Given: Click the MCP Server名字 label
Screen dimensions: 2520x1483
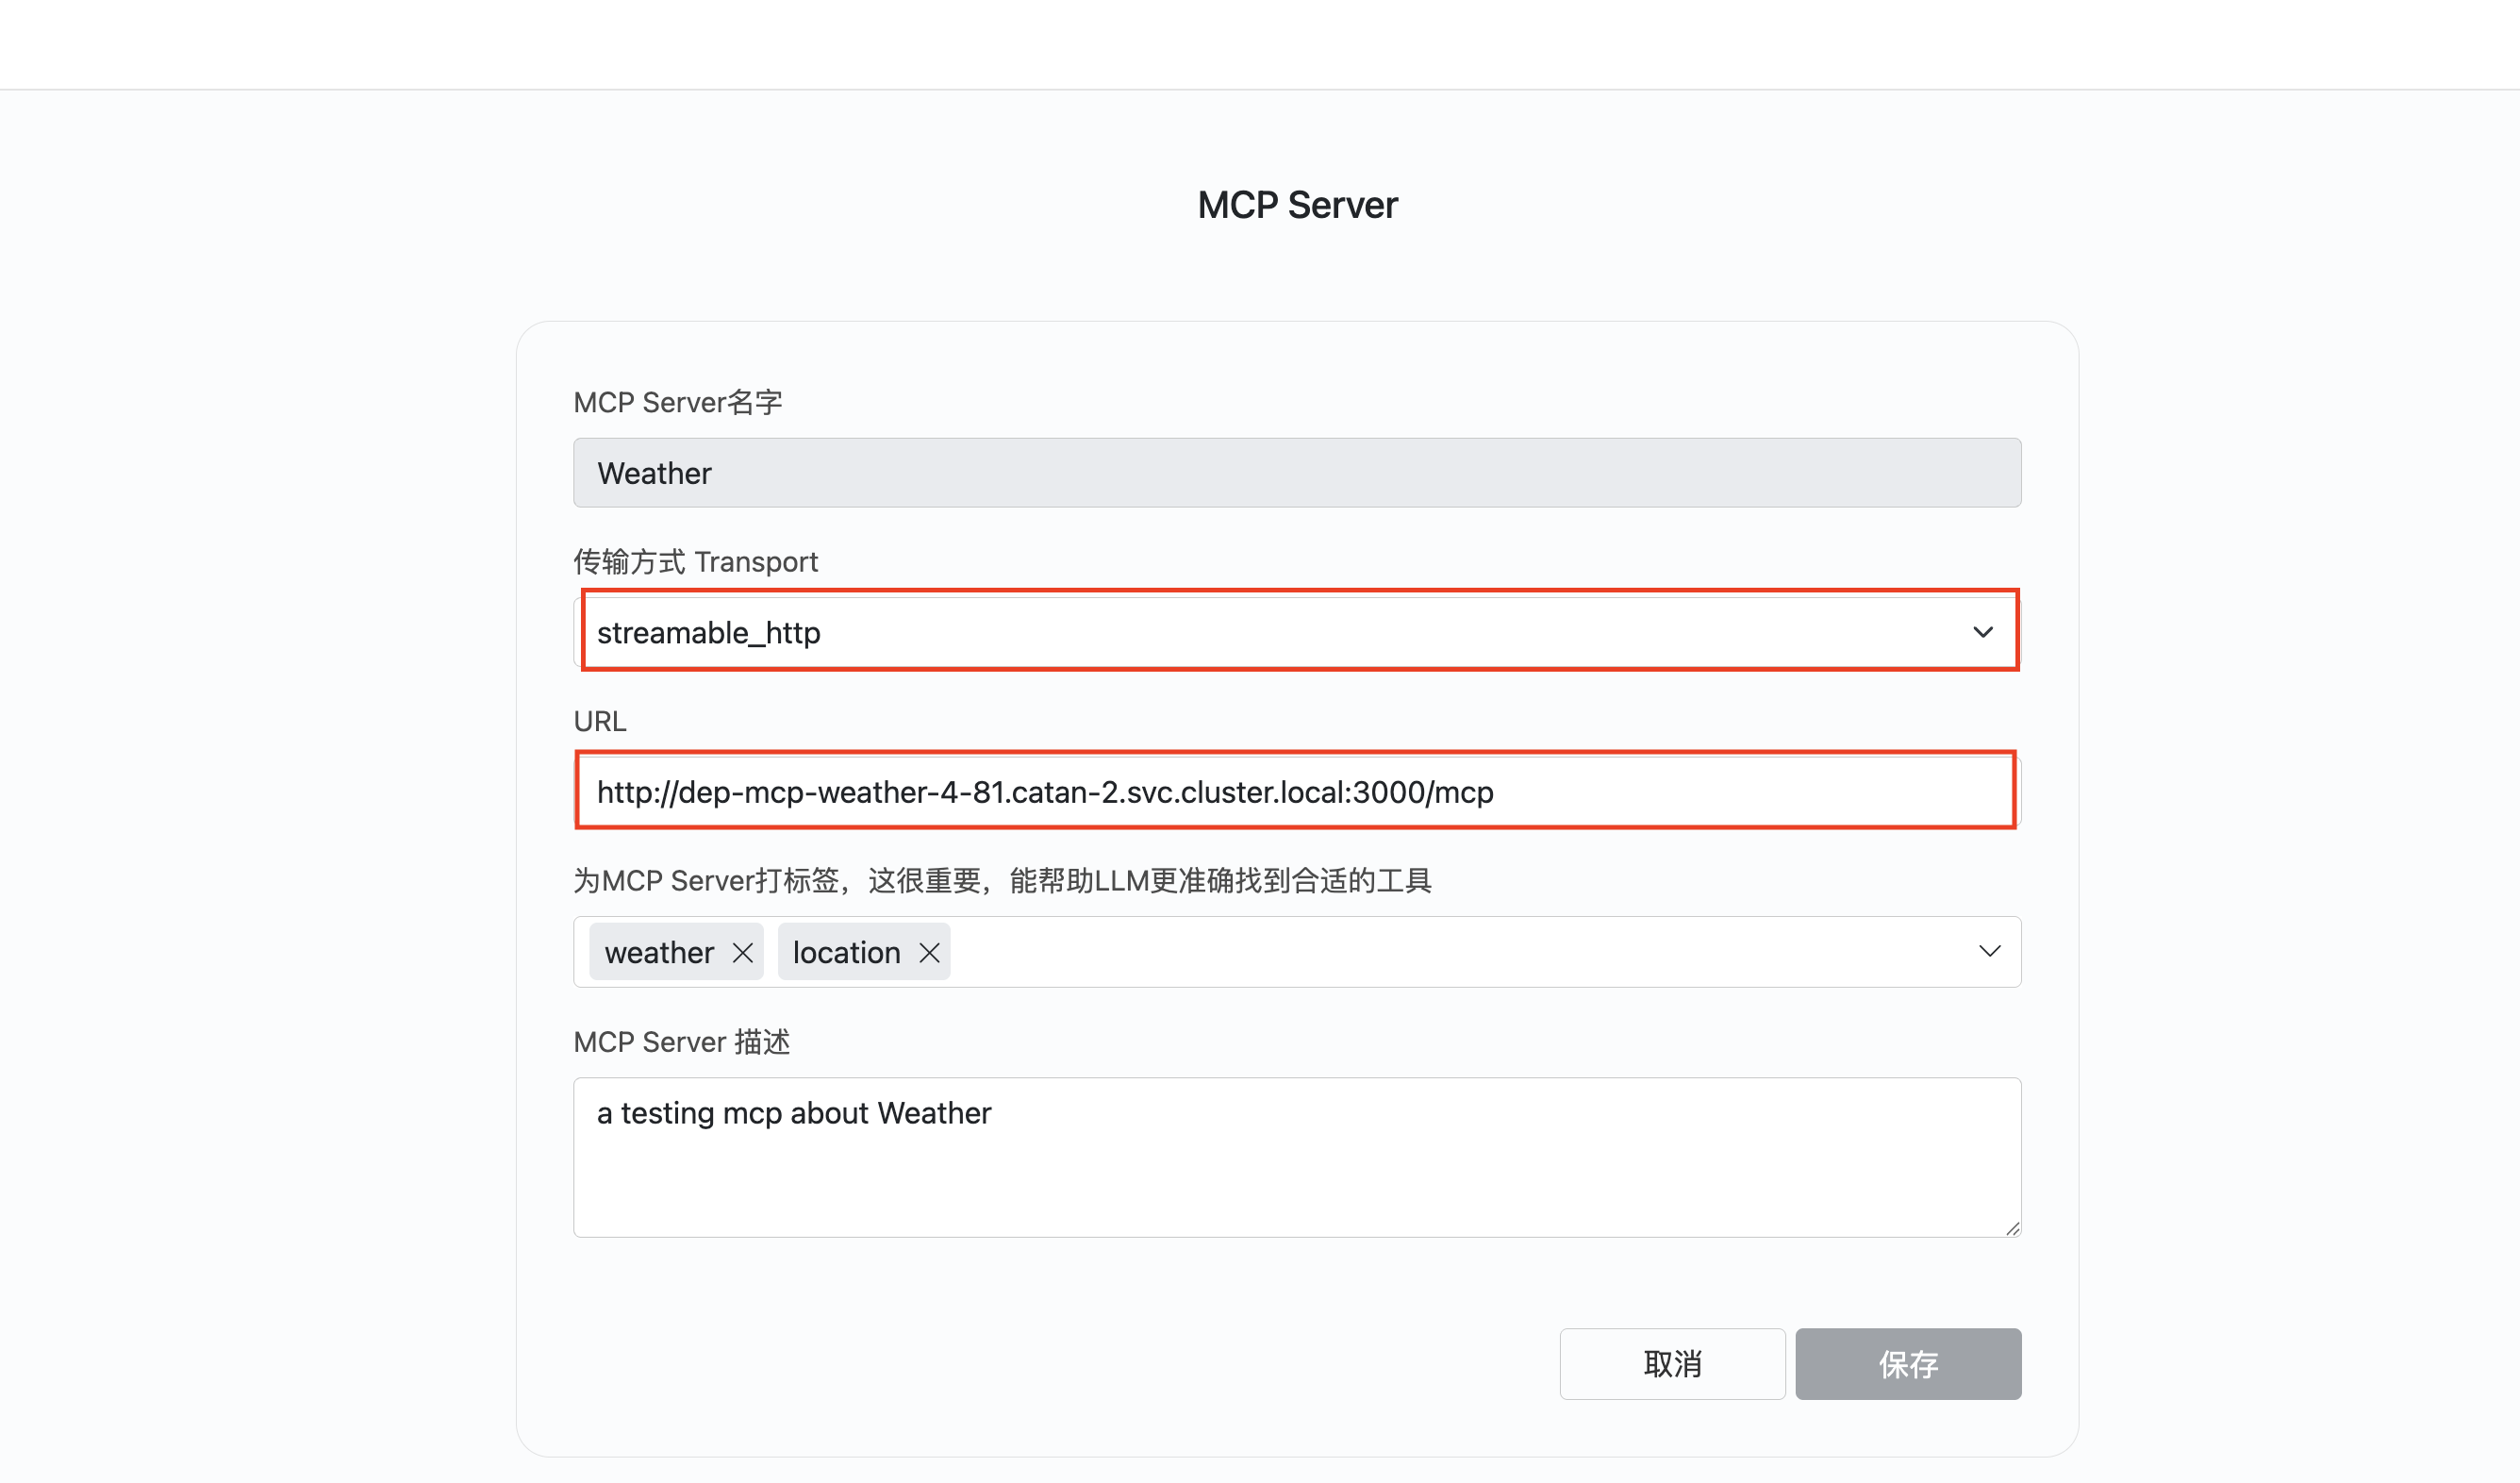Looking at the screenshot, I should 677,402.
